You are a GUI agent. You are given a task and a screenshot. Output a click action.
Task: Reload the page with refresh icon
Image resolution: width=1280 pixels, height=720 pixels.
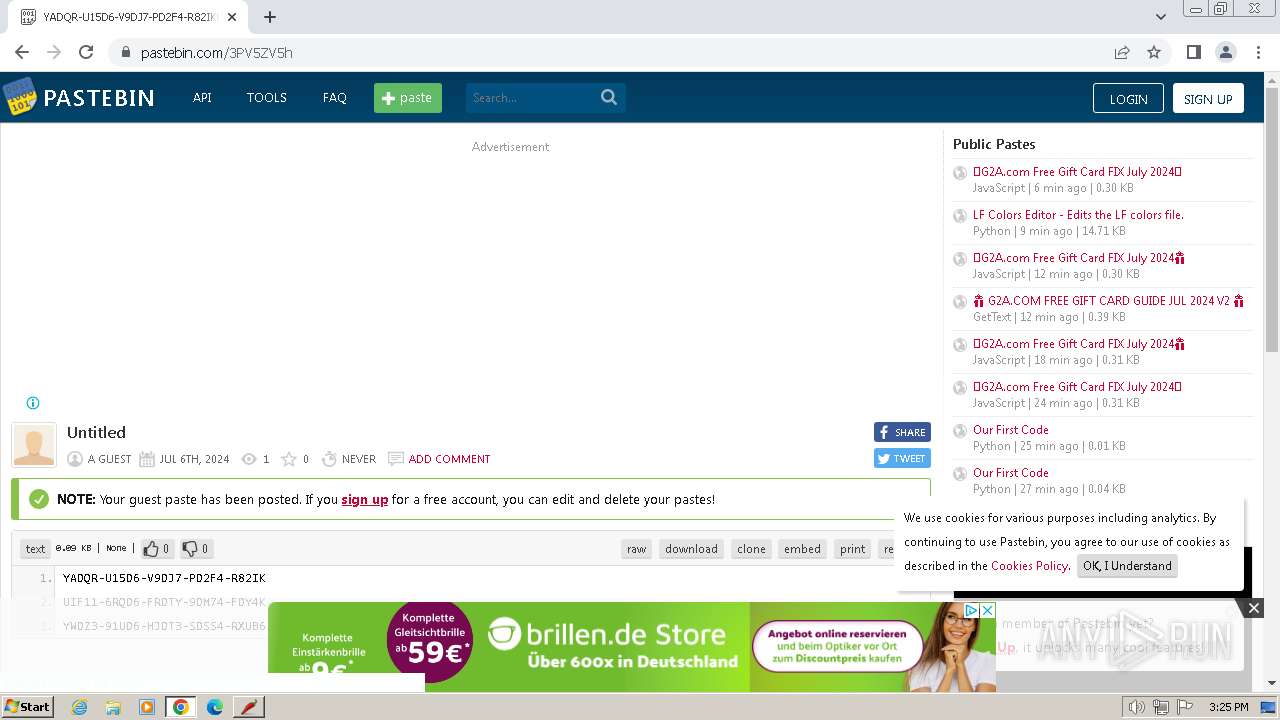[86, 52]
